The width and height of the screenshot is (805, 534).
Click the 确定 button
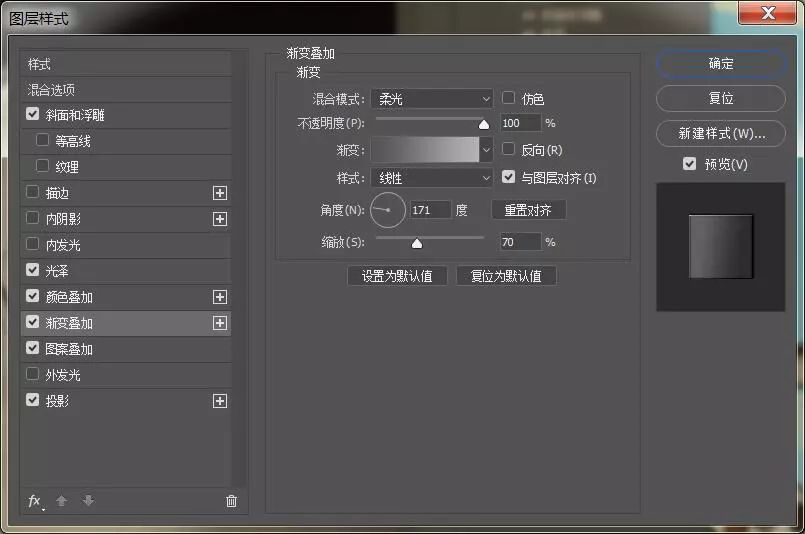(x=720, y=63)
